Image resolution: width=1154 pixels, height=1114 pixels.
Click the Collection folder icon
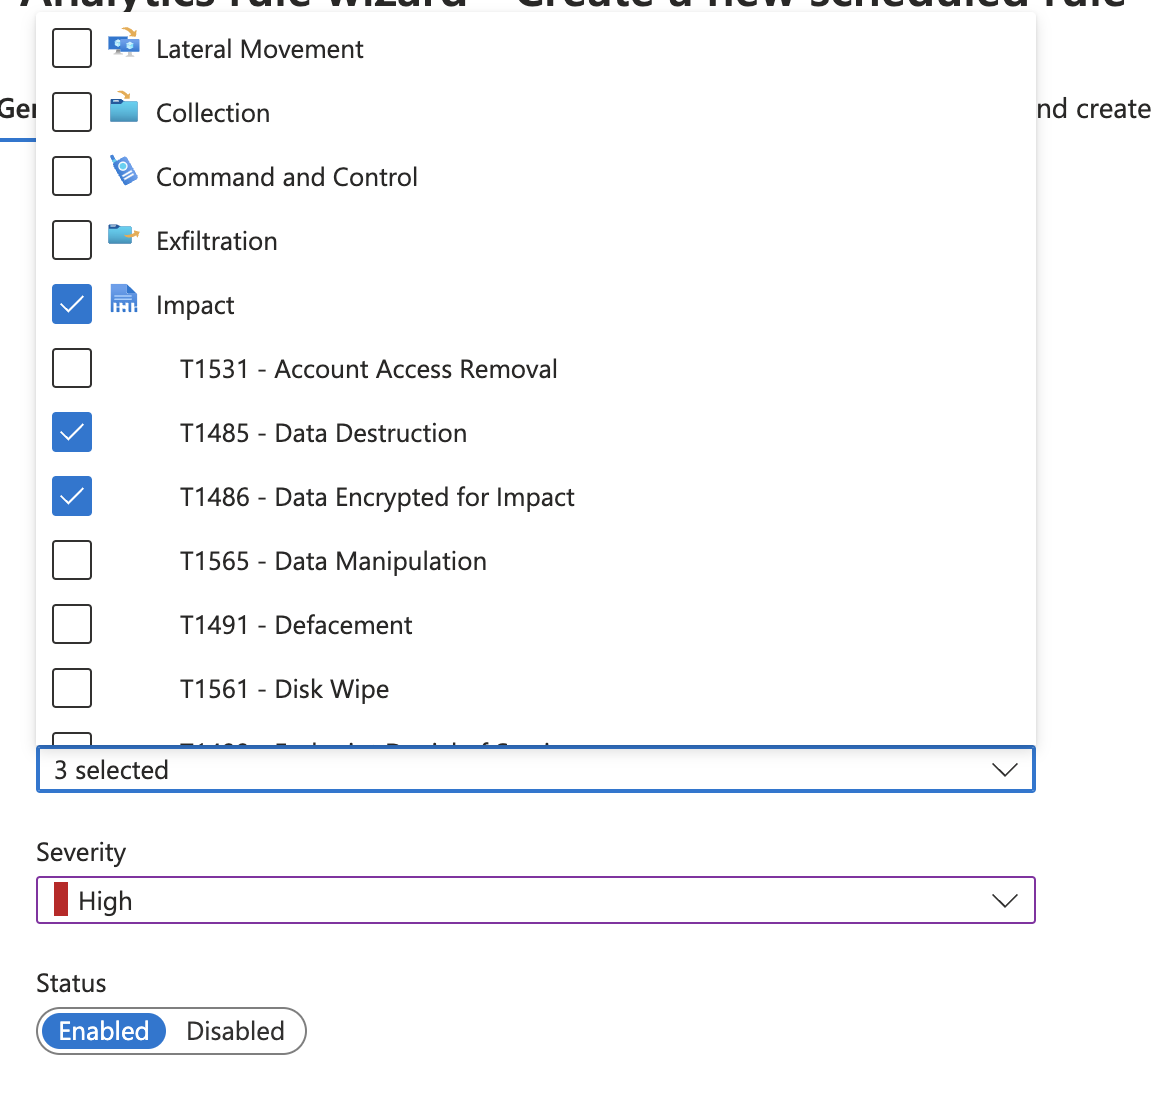pos(124,111)
